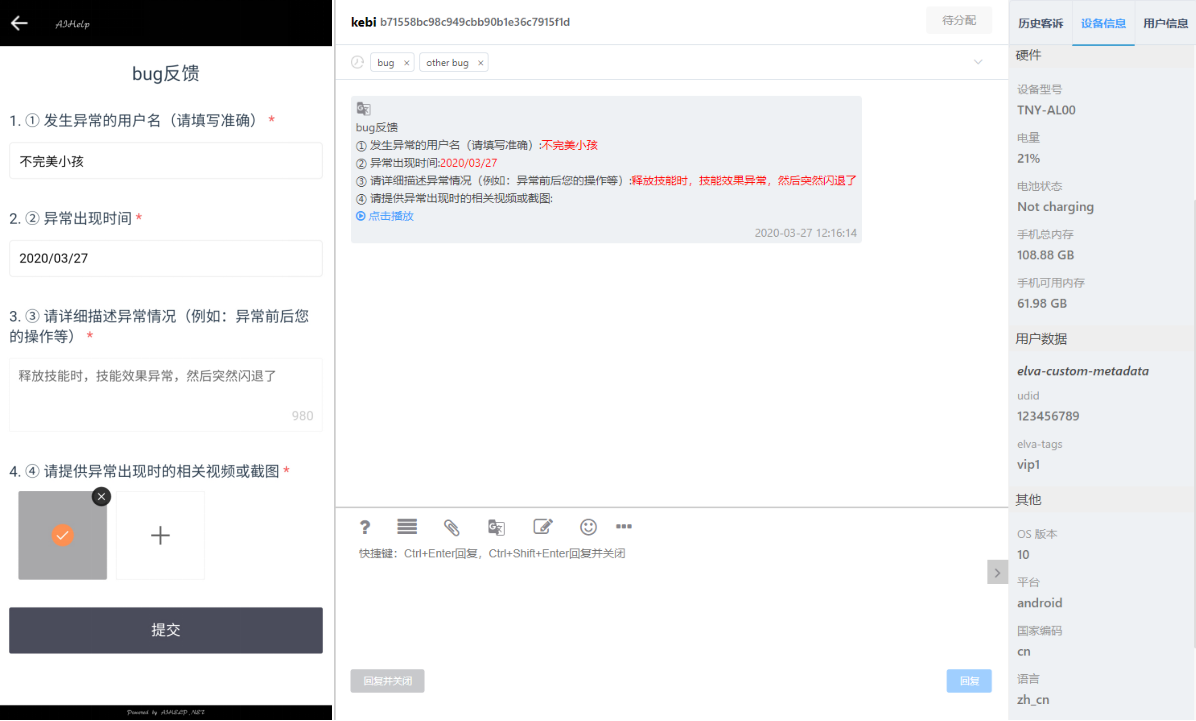
Task: Open the emoji smiley picker
Action: [x=588, y=526]
